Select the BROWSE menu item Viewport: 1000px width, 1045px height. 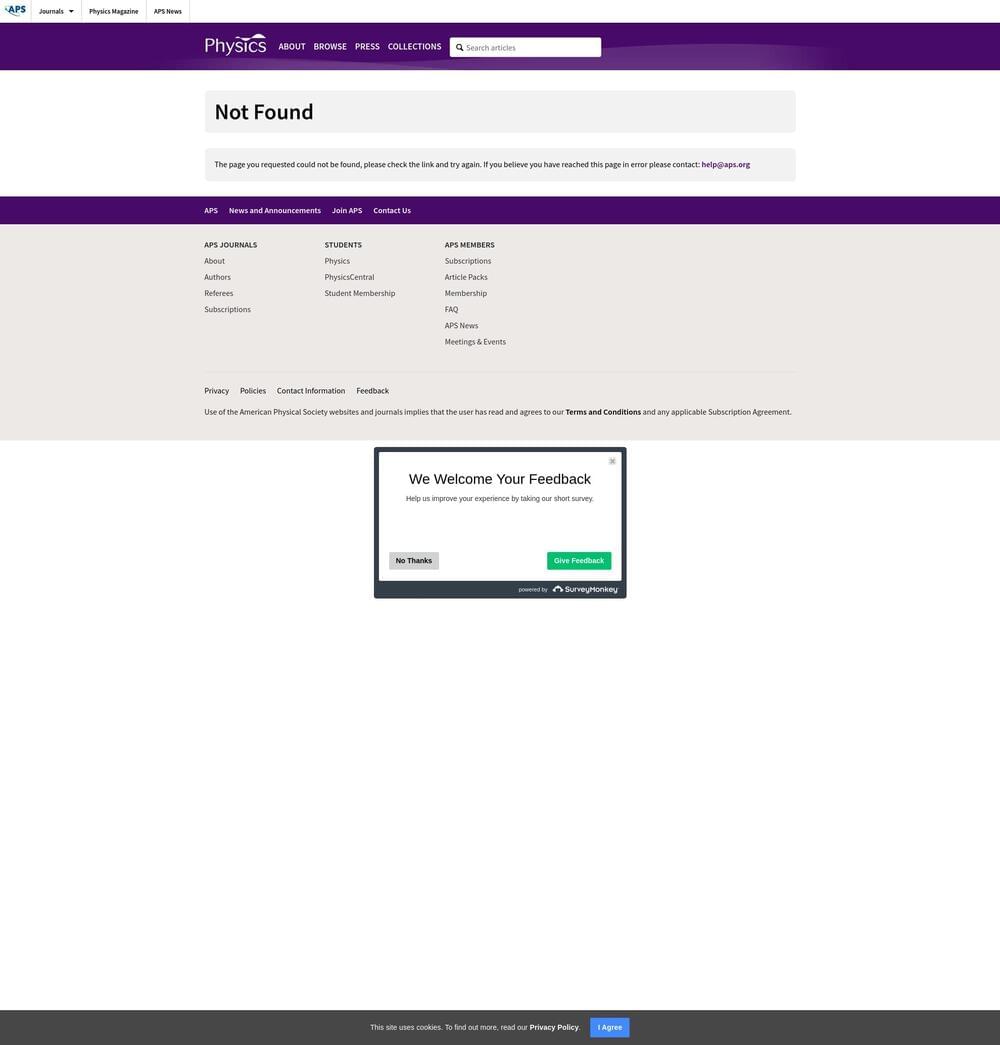[x=330, y=47]
